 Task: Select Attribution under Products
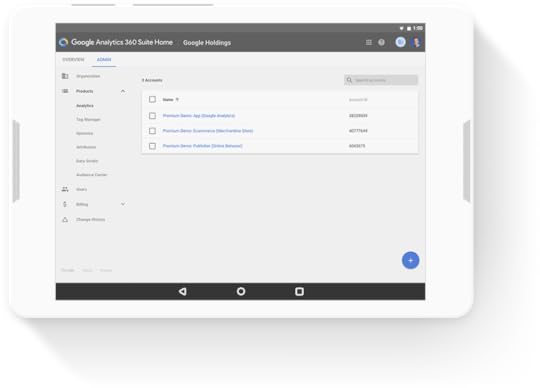click(86, 147)
